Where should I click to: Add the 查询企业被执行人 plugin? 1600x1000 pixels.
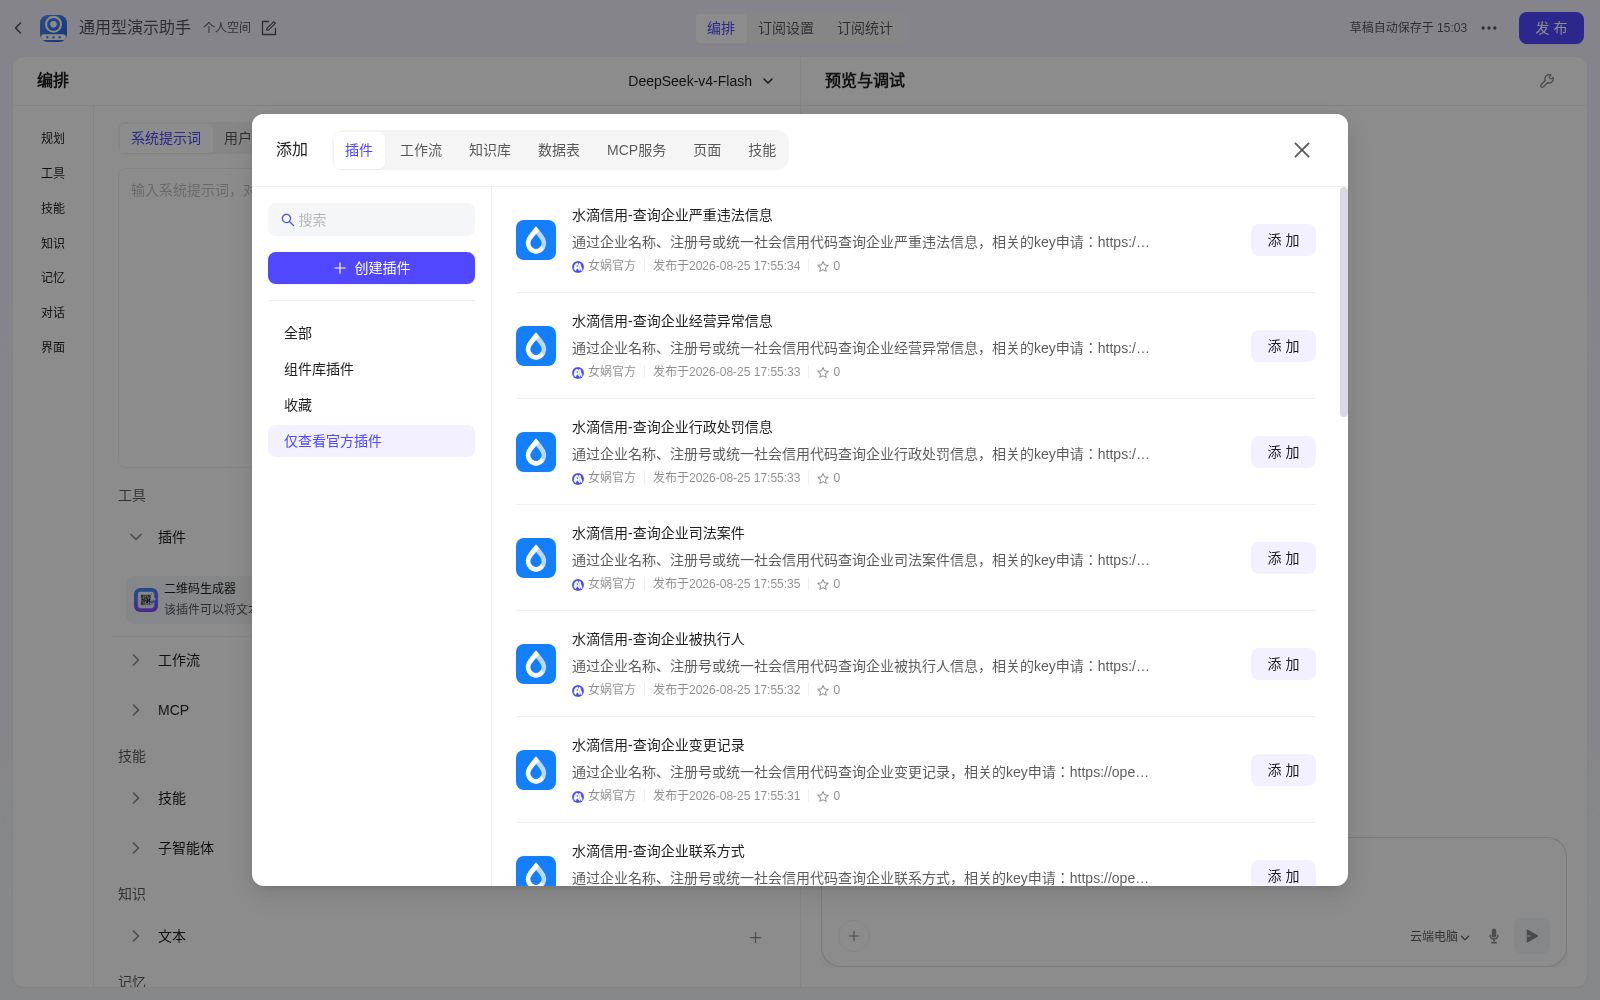tap(1283, 664)
